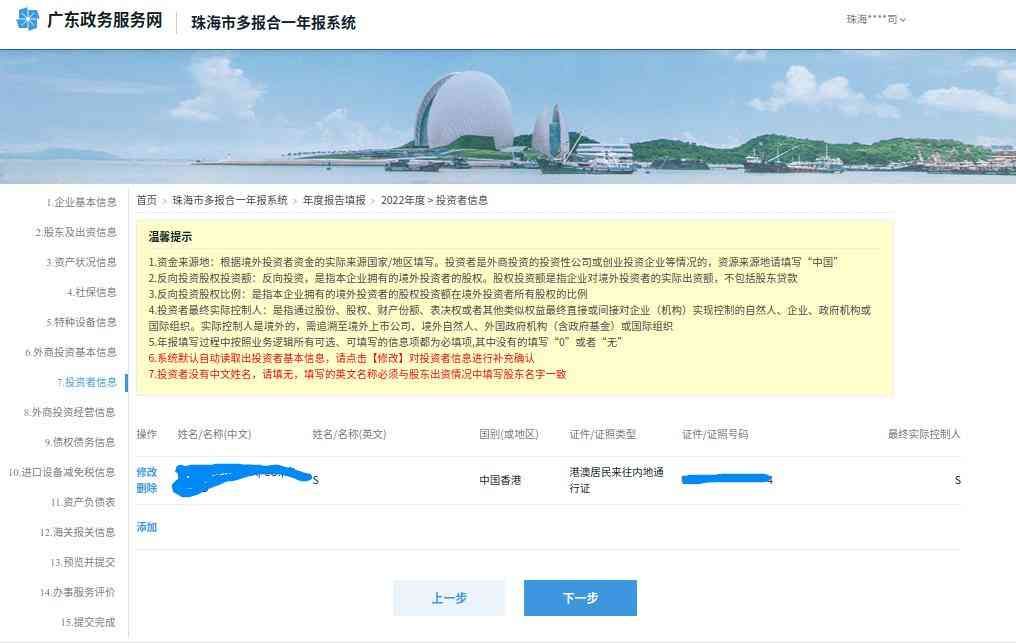
Task: Open step 11 资产负债表
Action: [x=83, y=502]
